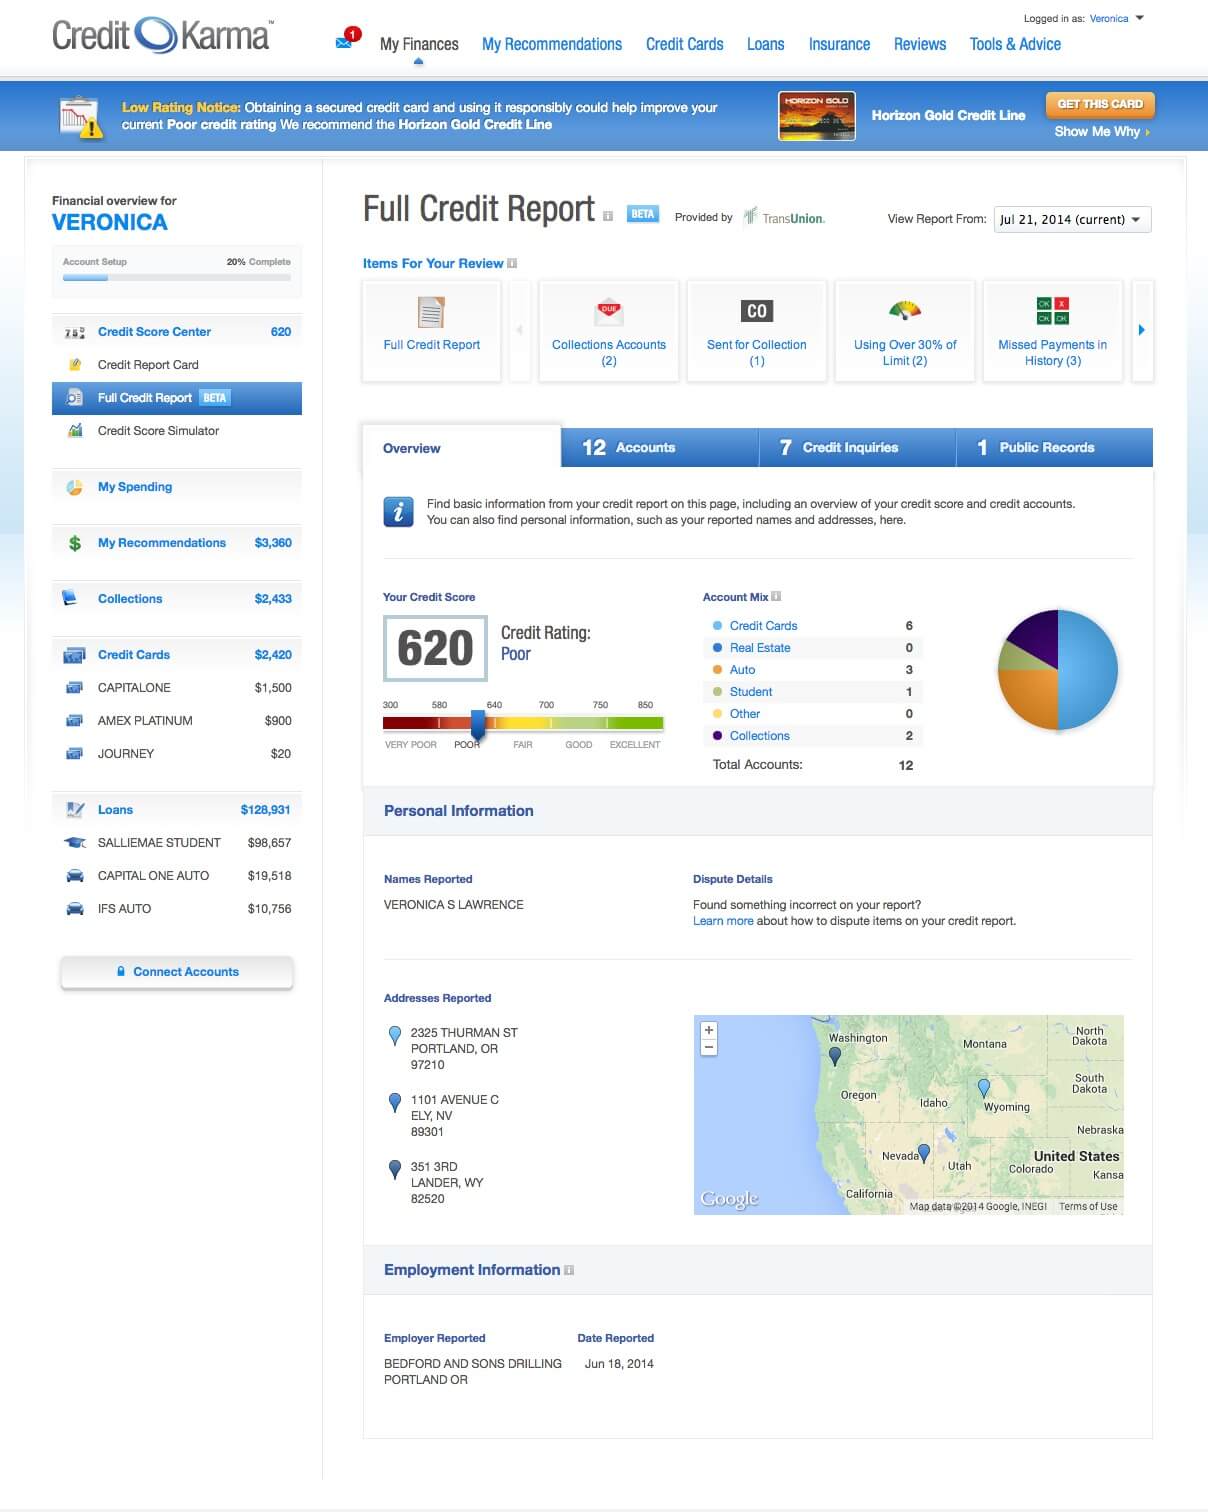
Task: Click the Get This Card button
Action: pyautogui.click(x=1100, y=104)
